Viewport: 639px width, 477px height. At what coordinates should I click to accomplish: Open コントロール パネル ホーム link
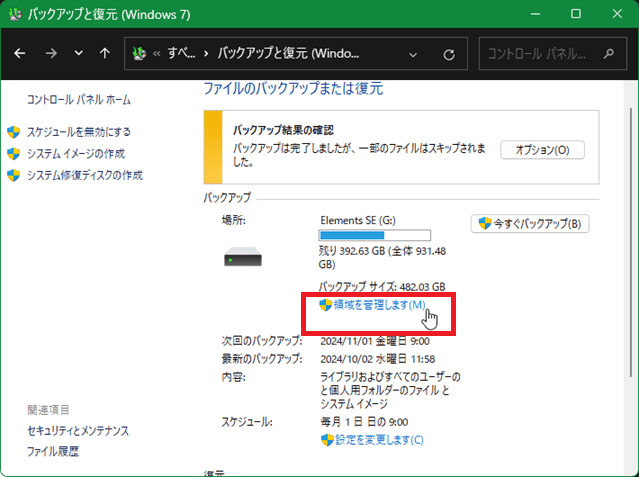pos(79,100)
